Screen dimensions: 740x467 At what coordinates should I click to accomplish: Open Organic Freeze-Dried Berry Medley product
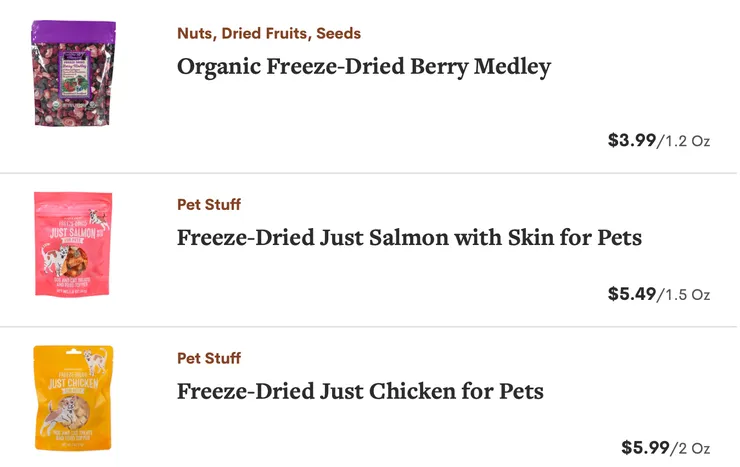tap(364, 68)
